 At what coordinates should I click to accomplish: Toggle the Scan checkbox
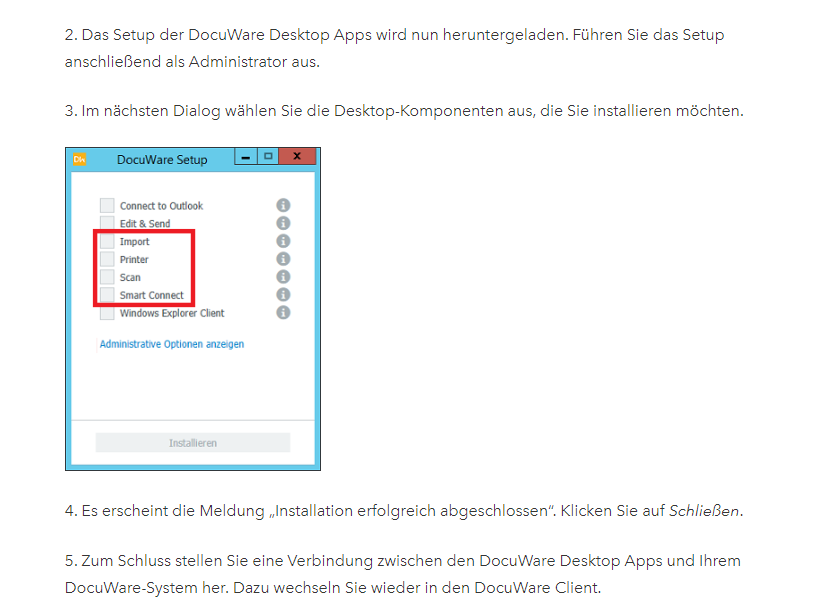click(x=107, y=277)
